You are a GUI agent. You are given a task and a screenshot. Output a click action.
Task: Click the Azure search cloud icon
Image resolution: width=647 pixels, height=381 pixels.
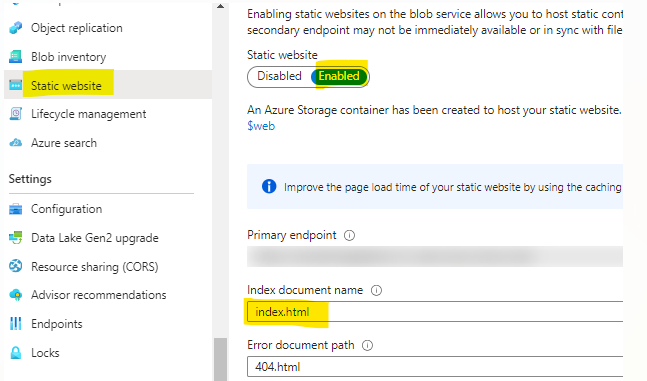[x=16, y=143]
